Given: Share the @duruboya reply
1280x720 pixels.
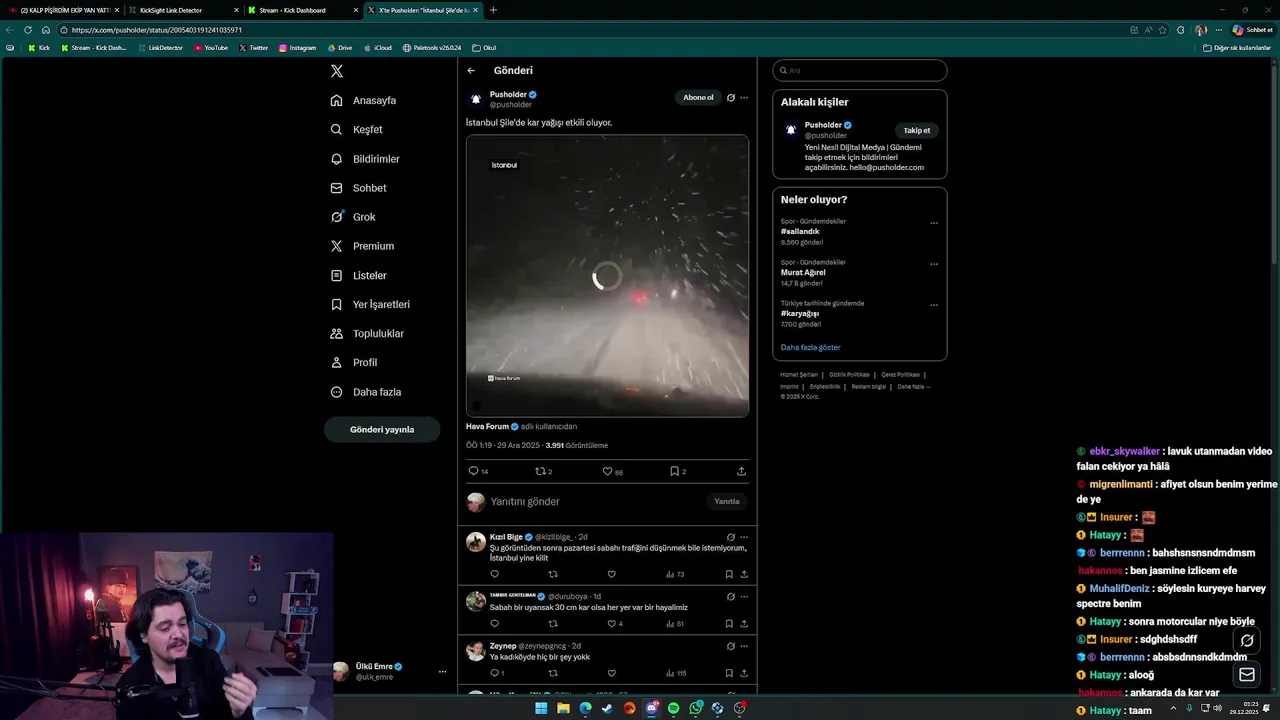Looking at the screenshot, I should tap(744, 624).
